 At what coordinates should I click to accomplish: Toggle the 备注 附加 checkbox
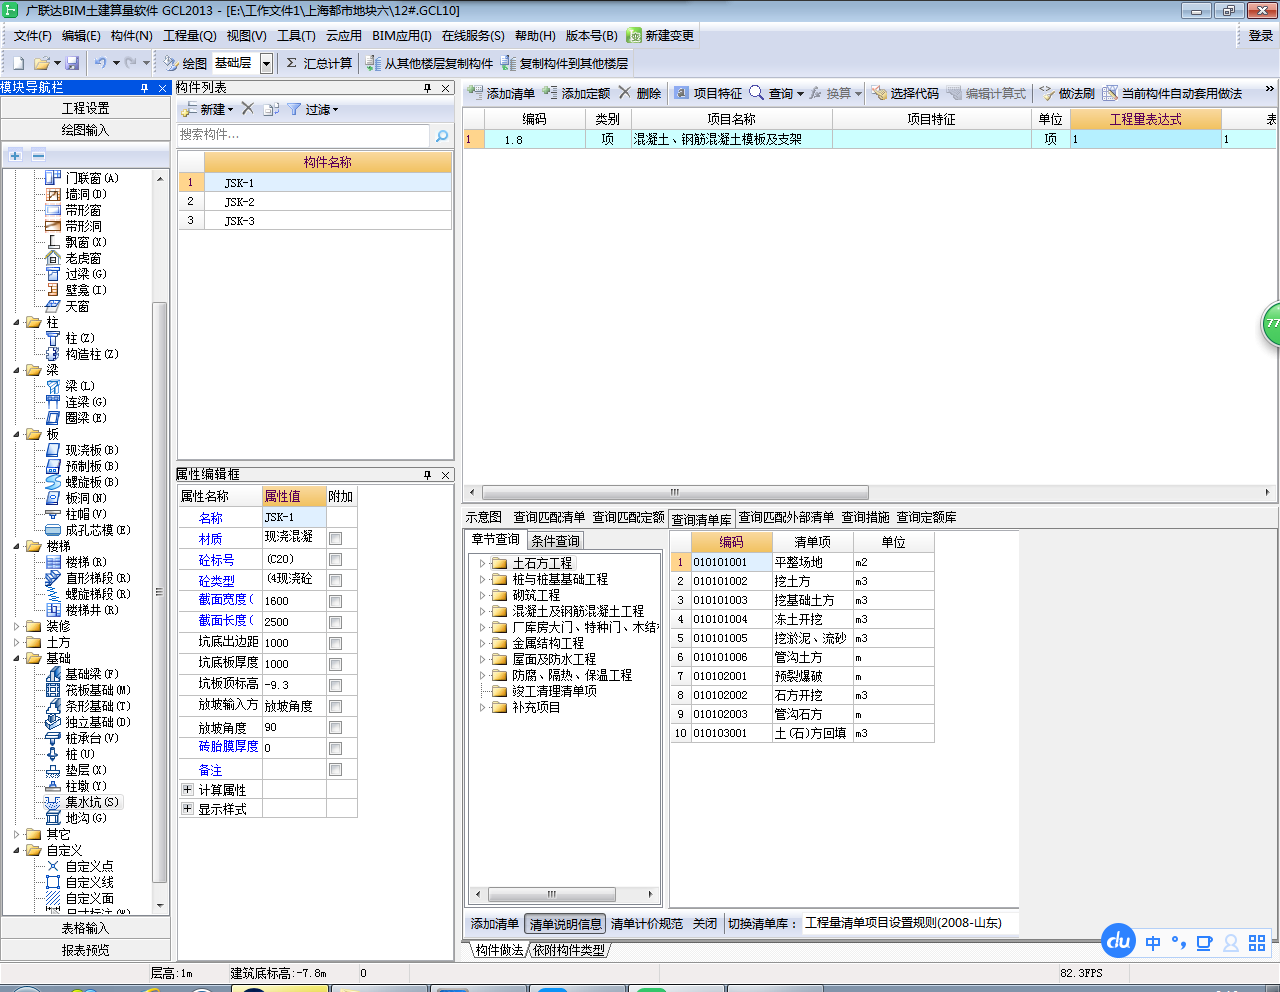(x=336, y=769)
